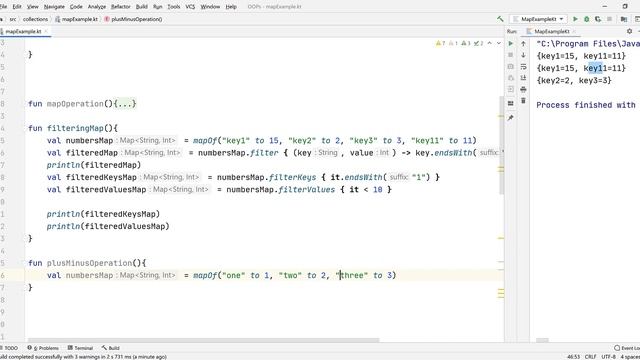The width and height of the screenshot is (640, 360).
Task: Open the Tools menu
Action: tap(174, 7)
